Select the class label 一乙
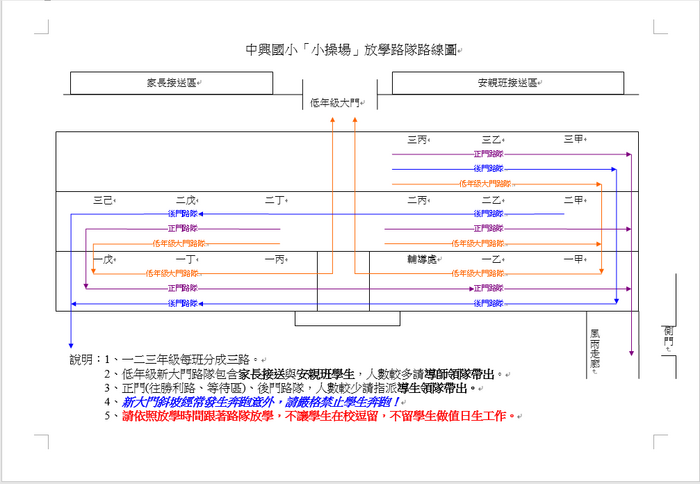 (x=492, y=259)
